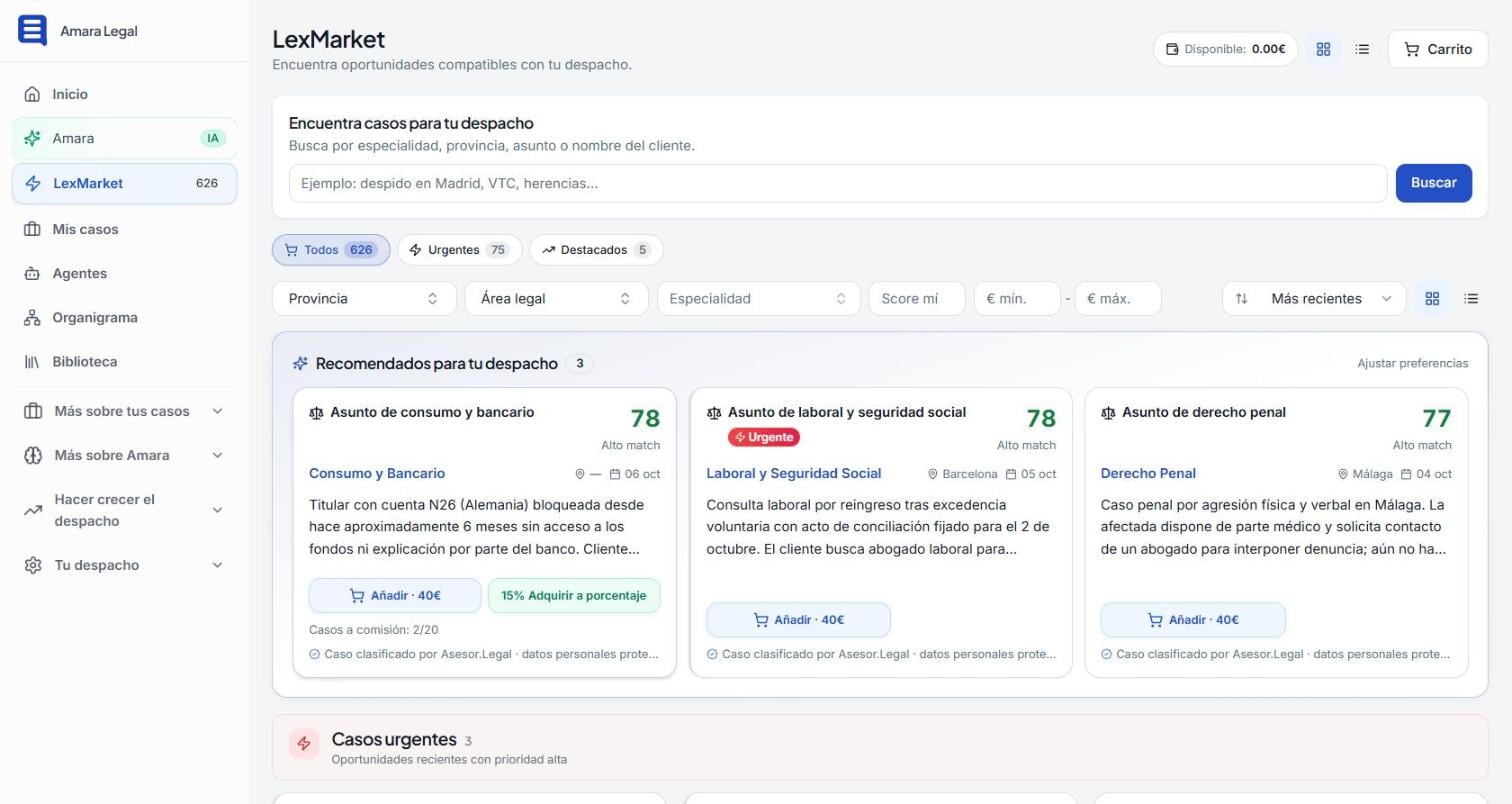Screen dimensions: 1512x804
Task: Click the Organigrama hierarchy icon
Action: coord(32,317)
